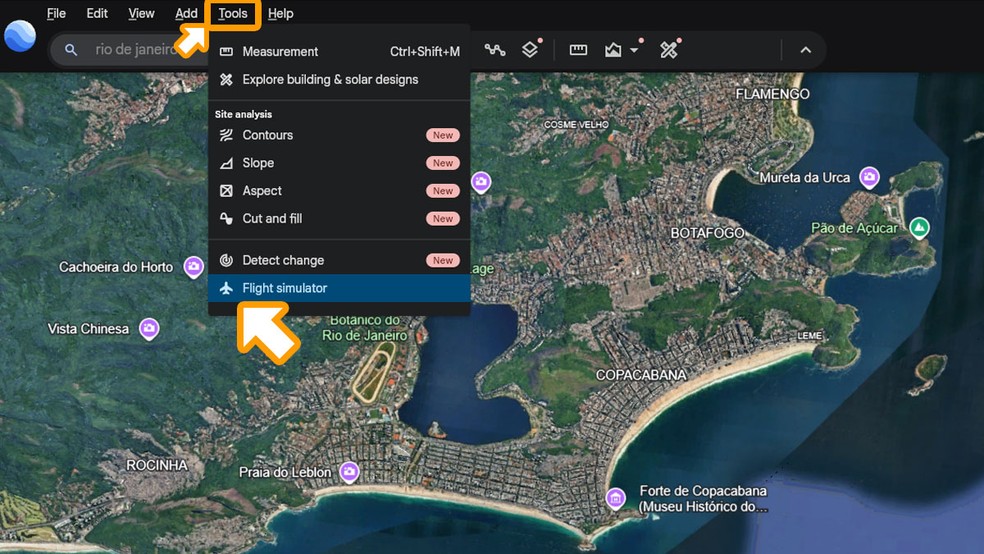Click the Pão de Açúcar green marker

(919, 228)
